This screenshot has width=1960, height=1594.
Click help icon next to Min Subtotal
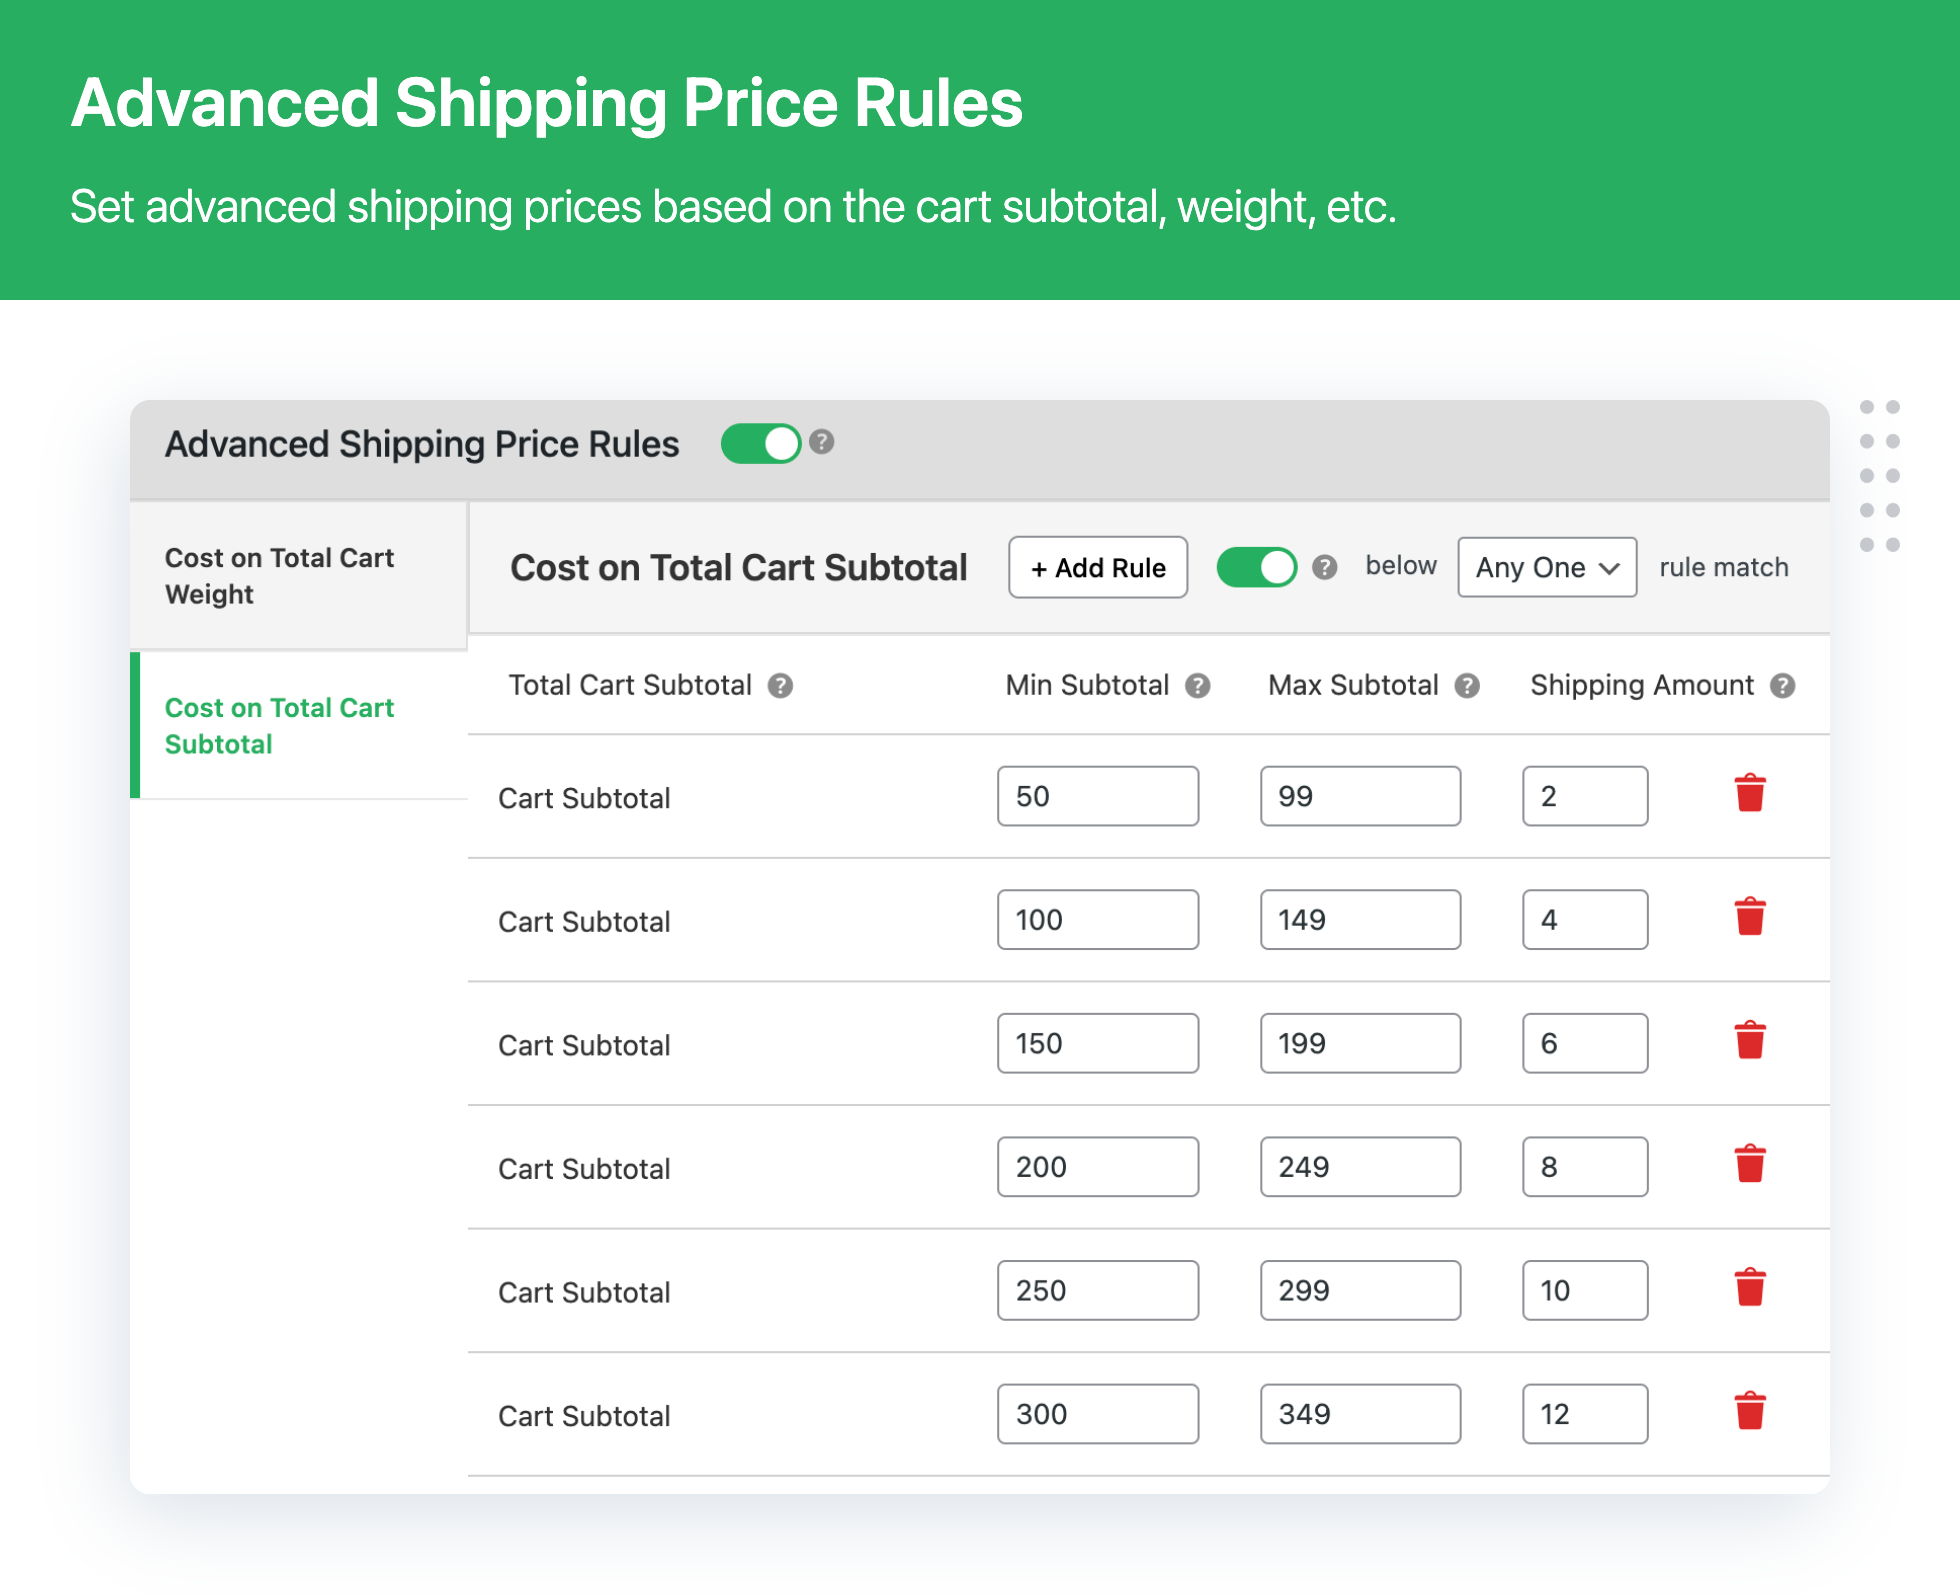1197,686
